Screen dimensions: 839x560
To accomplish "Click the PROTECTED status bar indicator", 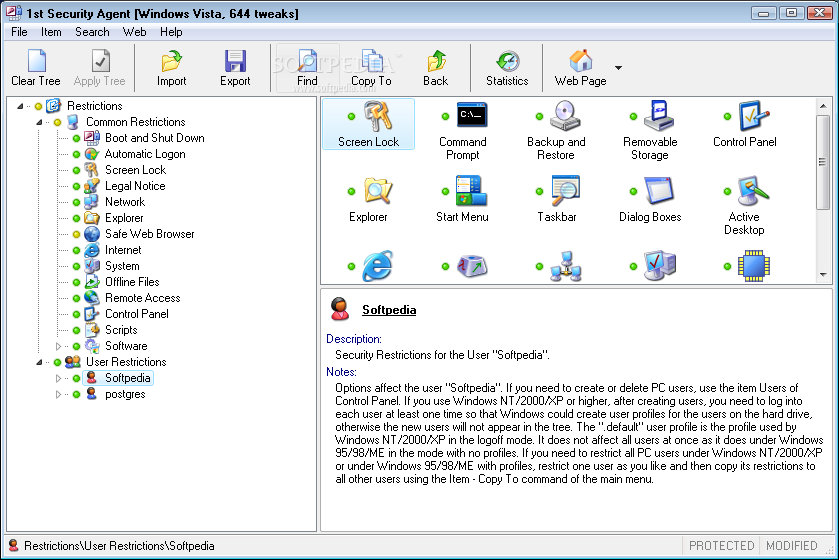I will point(721,546).
